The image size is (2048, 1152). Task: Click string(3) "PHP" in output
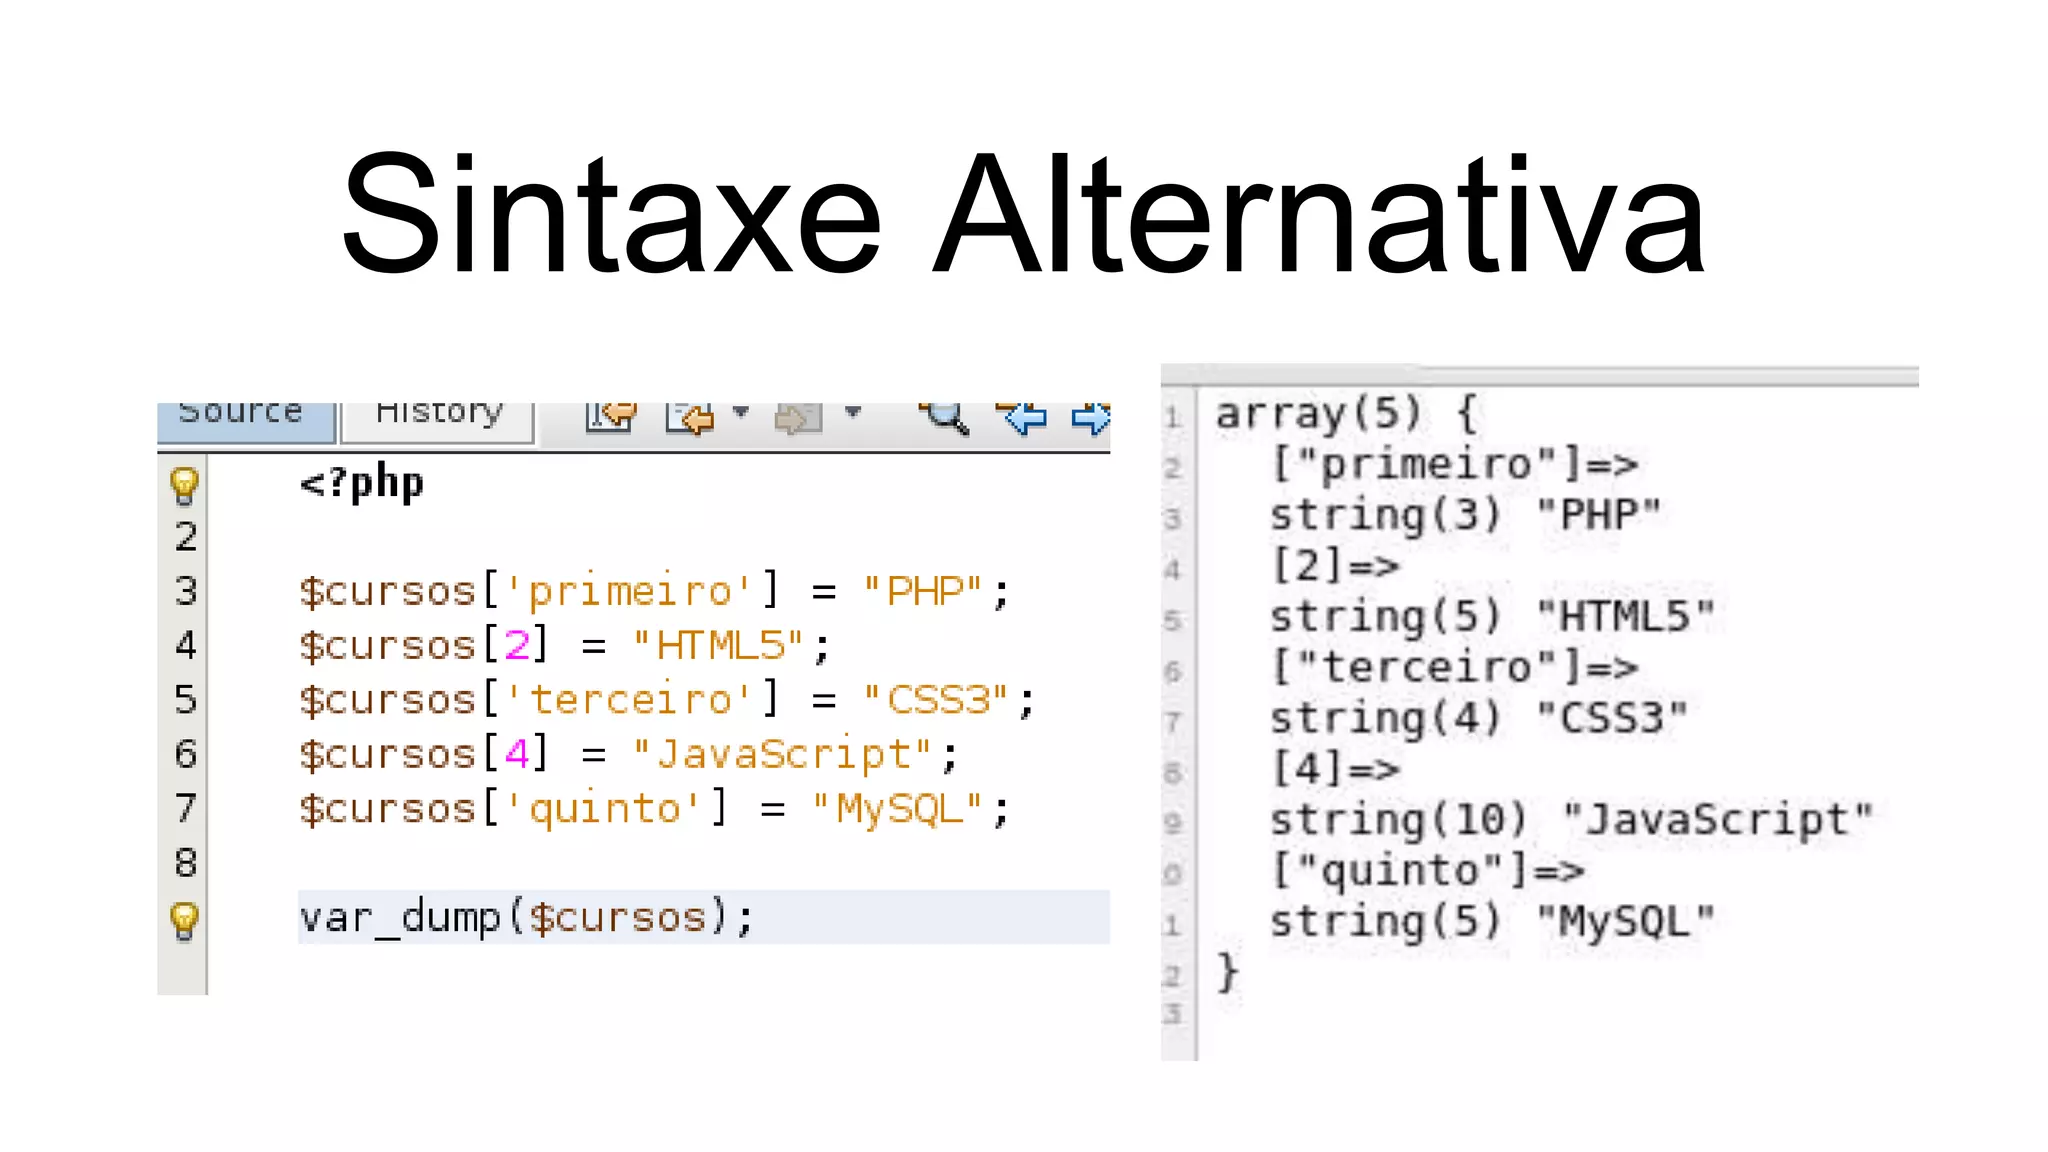click(1466, 515)
